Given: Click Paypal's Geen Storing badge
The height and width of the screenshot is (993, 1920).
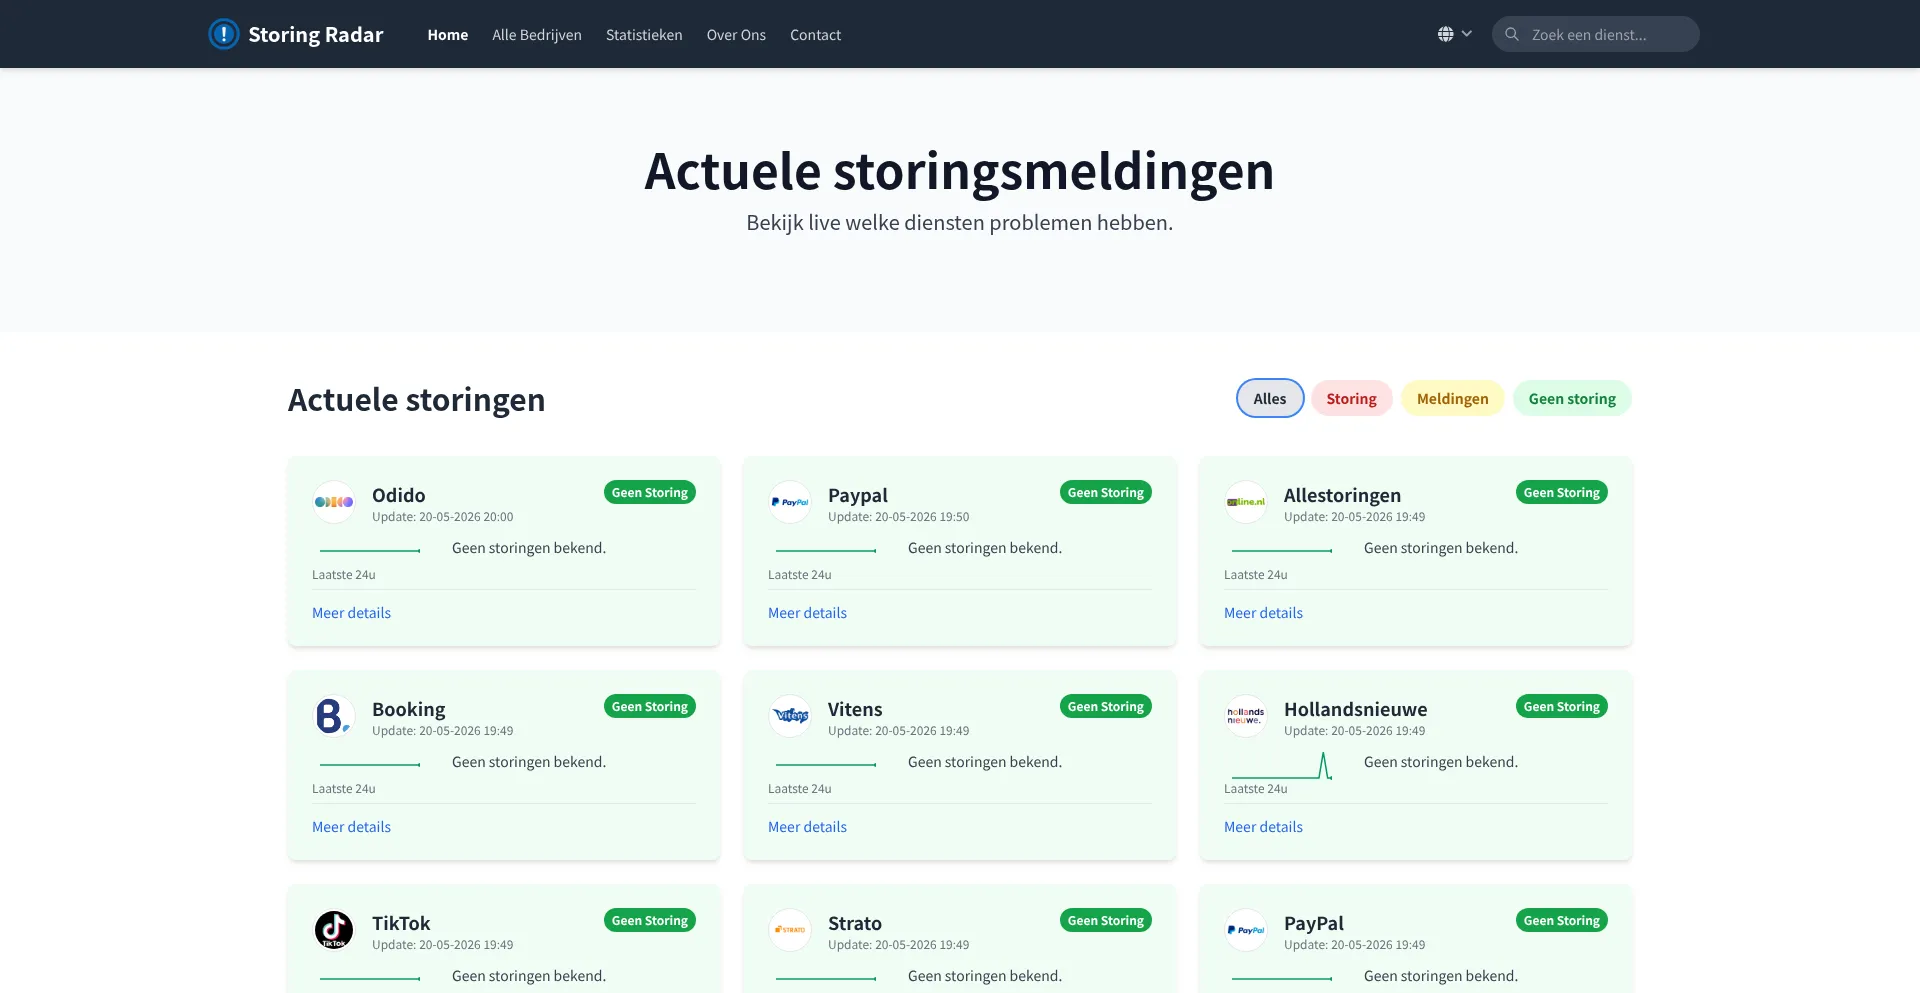Looking at the screenshot, I should pyautogui.click(x=1106, y=492).
